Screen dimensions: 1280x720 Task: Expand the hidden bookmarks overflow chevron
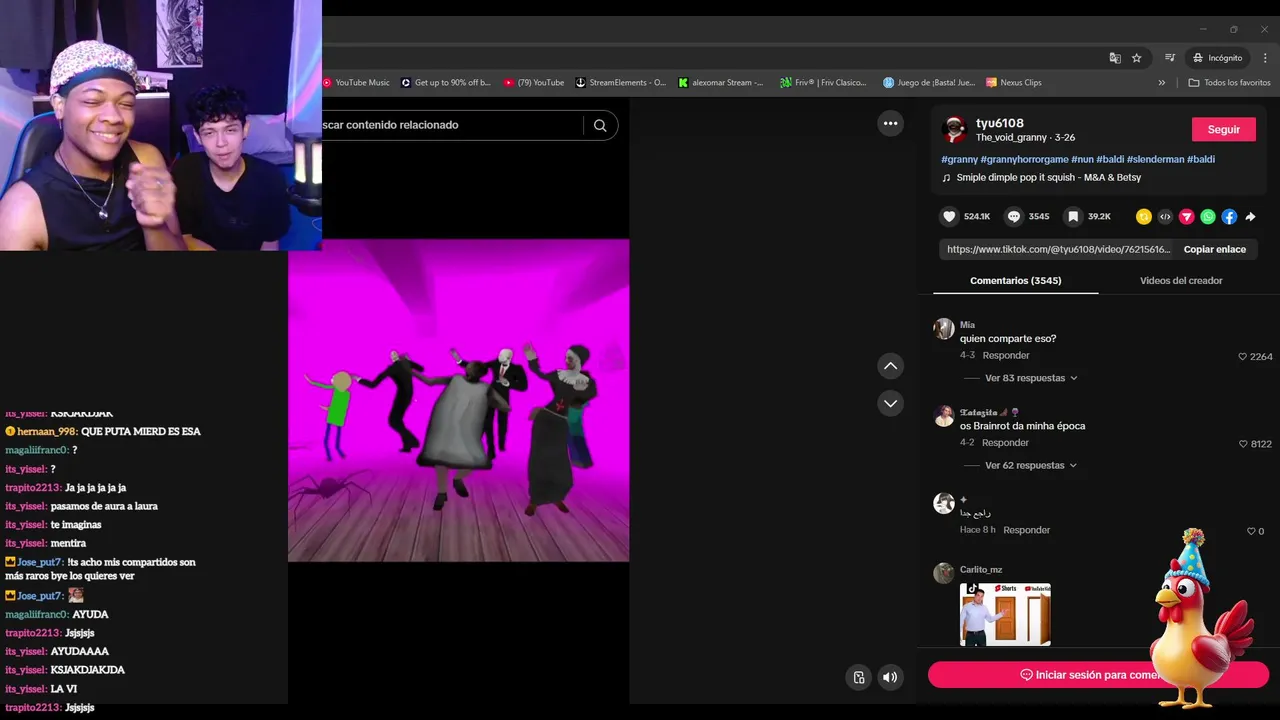point(1162,83)
